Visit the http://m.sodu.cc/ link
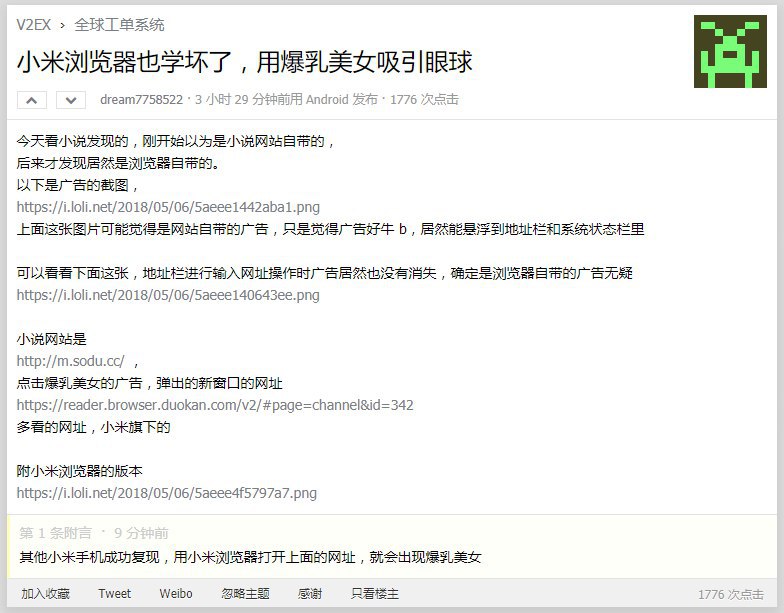The height and width of the screenshot is (613, 784). coord(70,361)
